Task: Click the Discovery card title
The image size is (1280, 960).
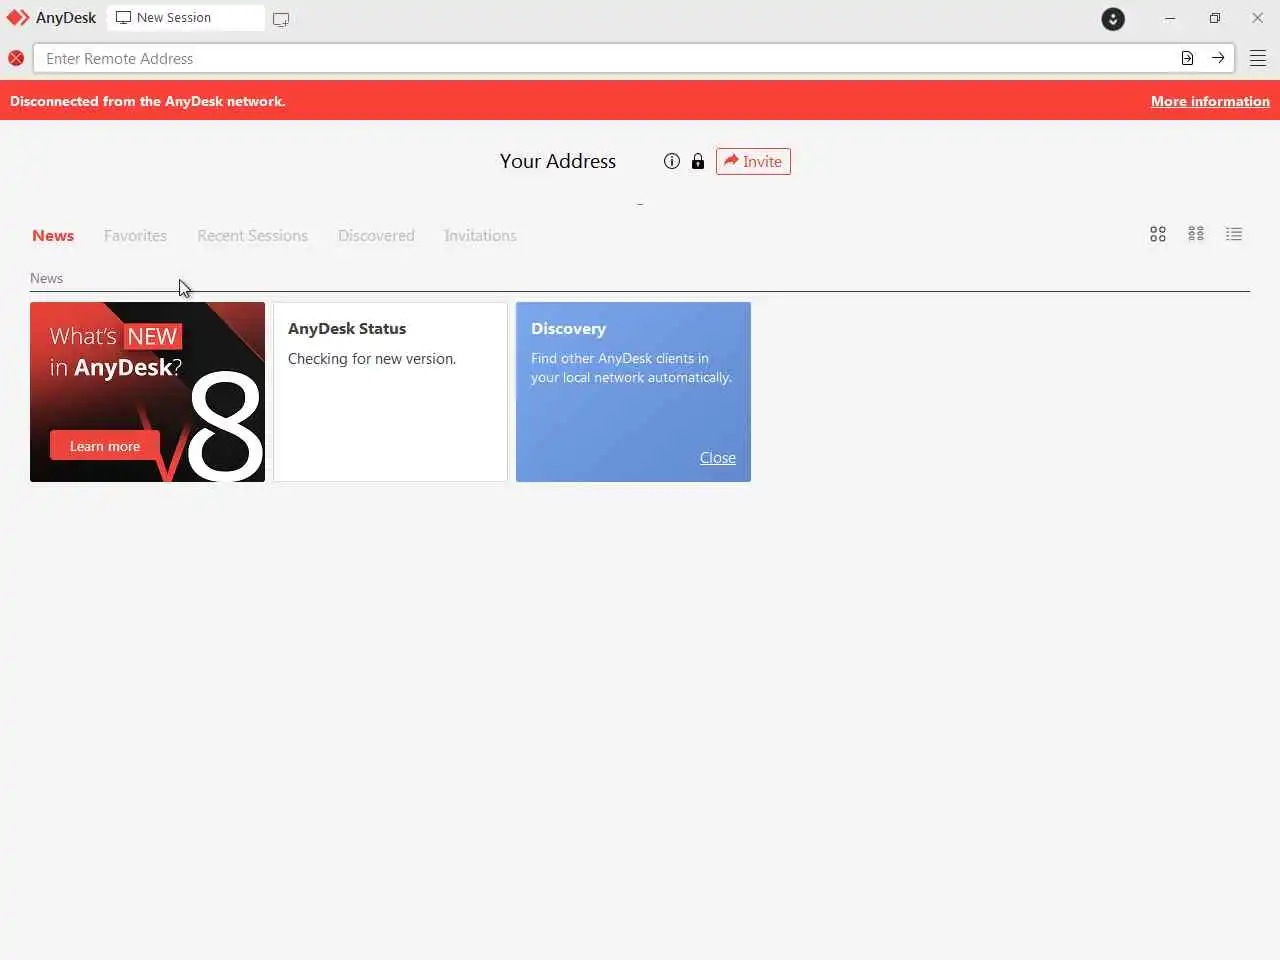Action: click(x=568, y=329)
